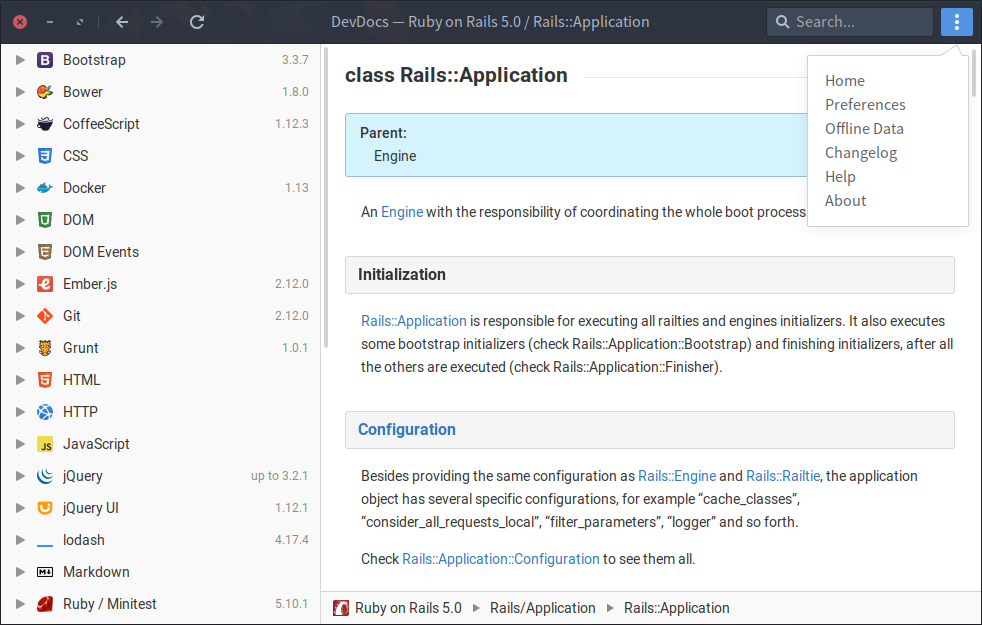Go back with the back arrow
Screen dimensions: 982x625
click(x=122, y=22)
